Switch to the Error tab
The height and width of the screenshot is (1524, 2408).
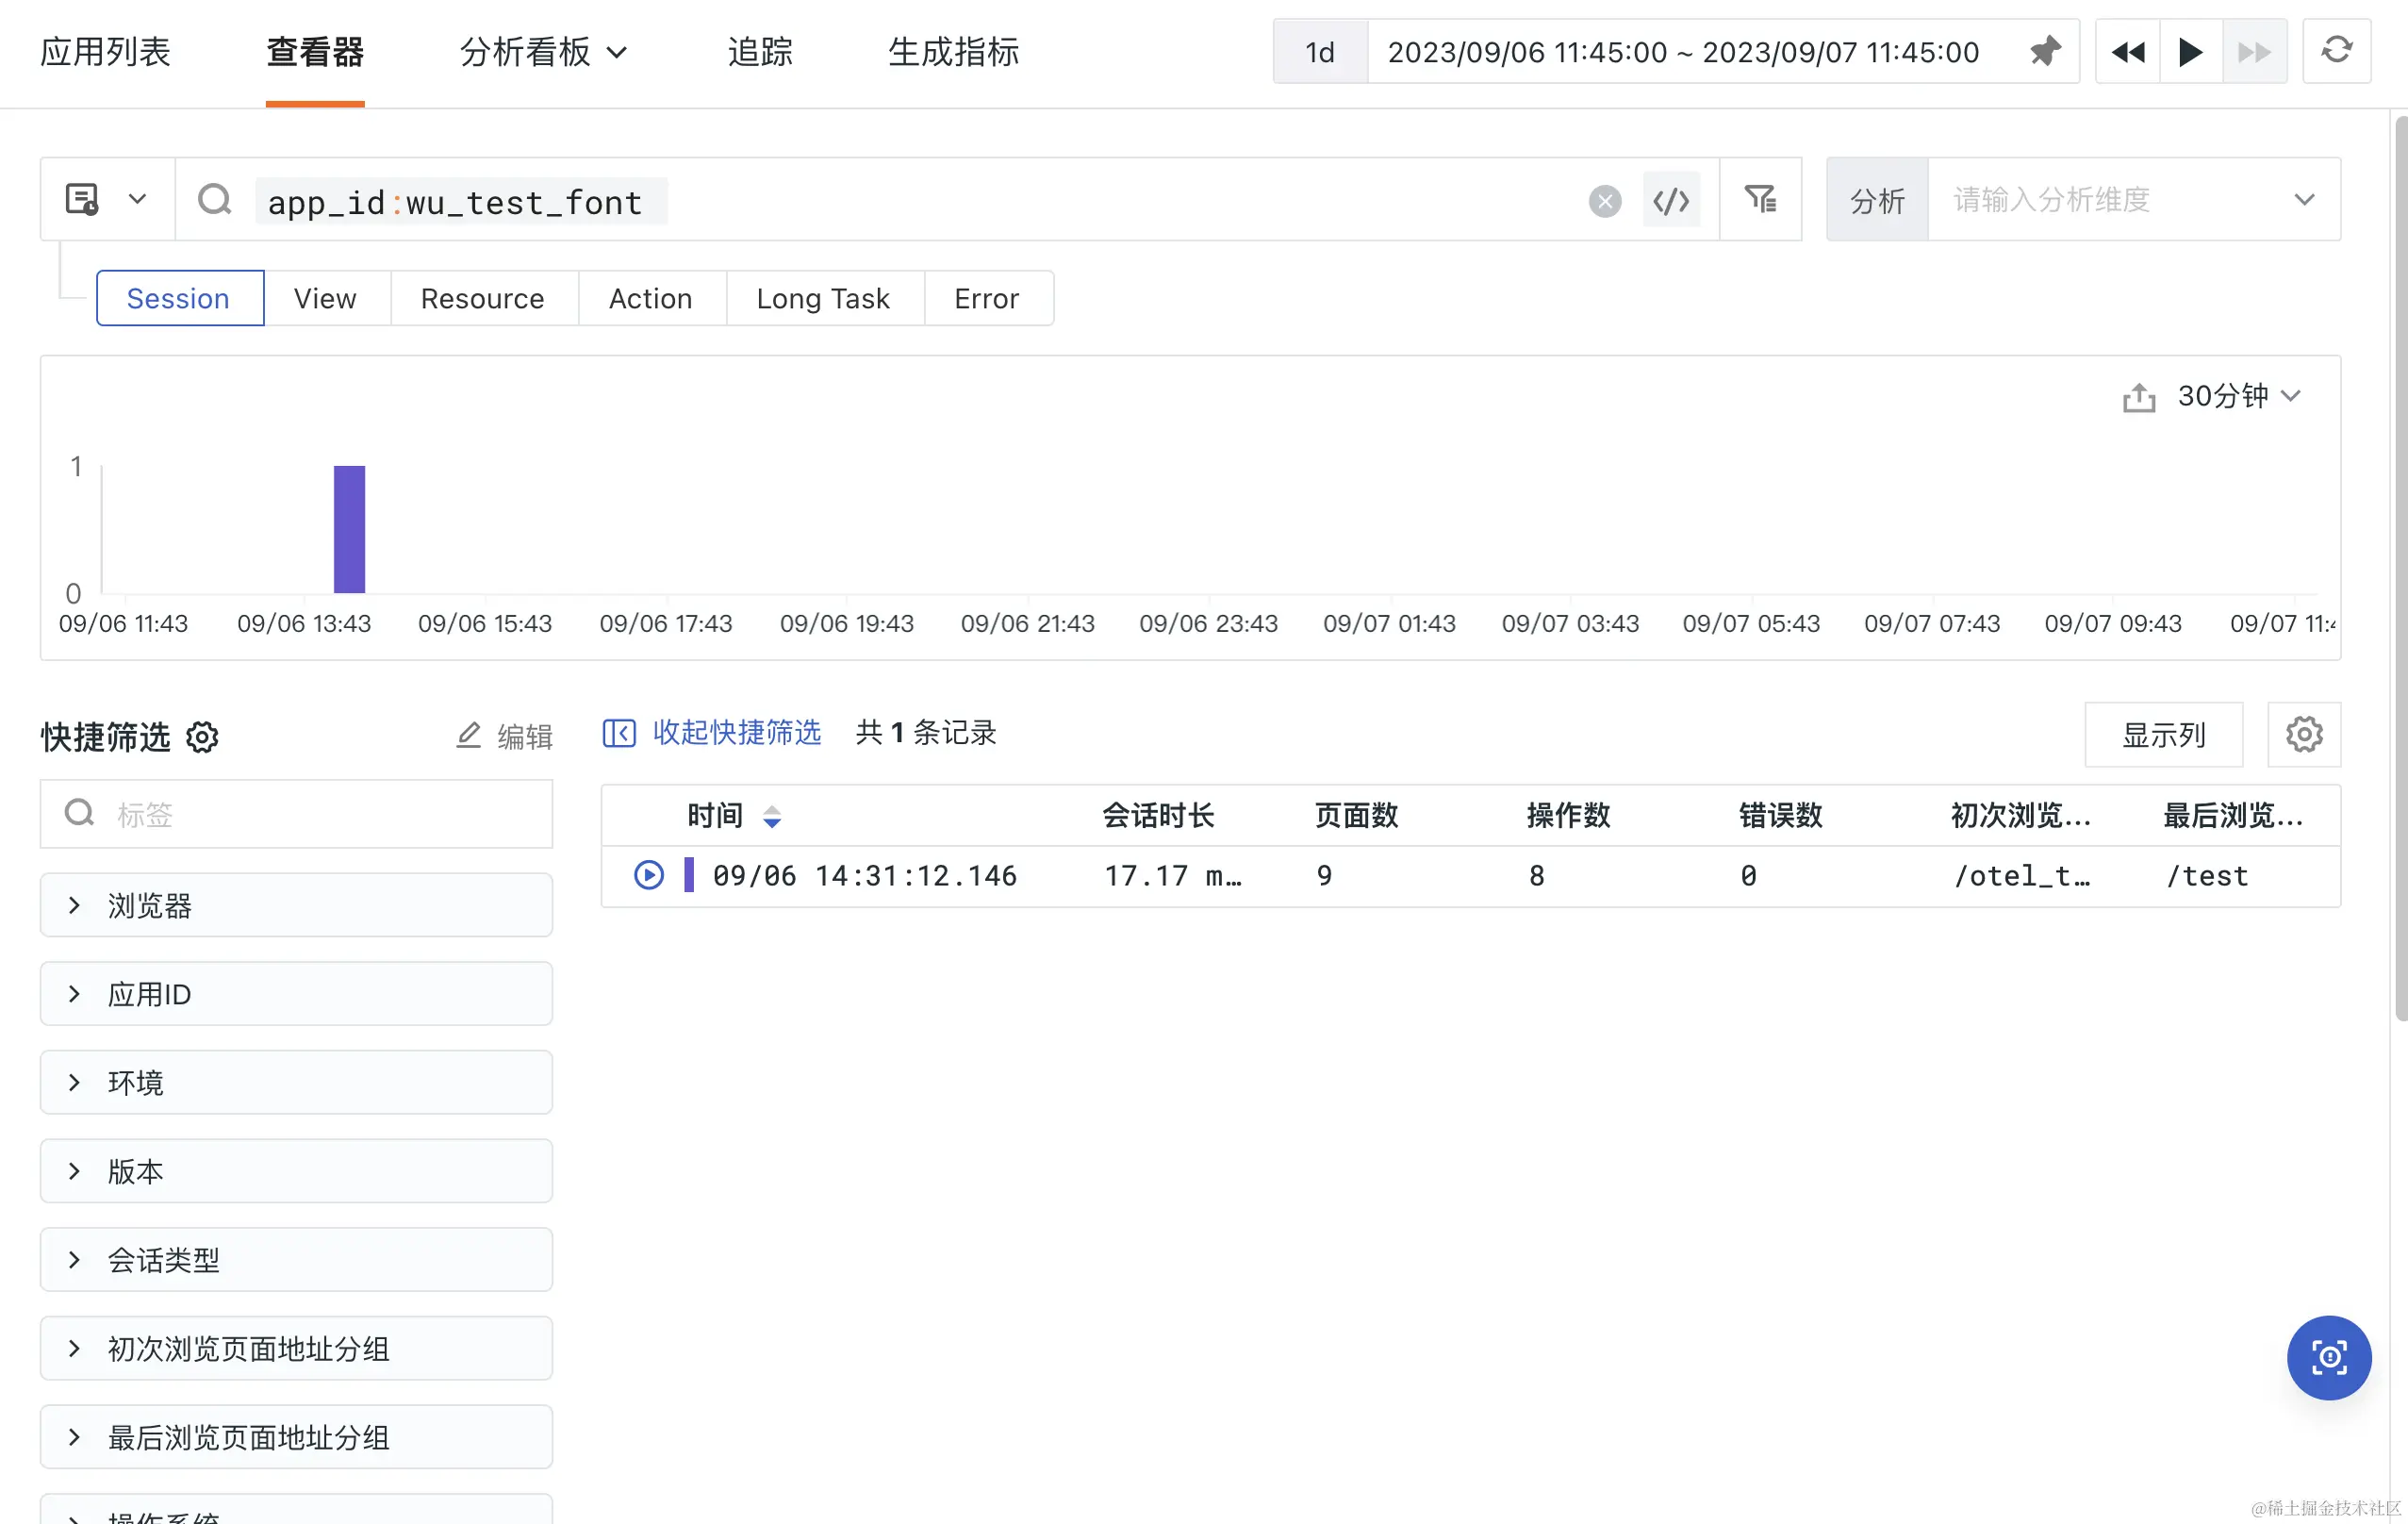coord(988,298)
